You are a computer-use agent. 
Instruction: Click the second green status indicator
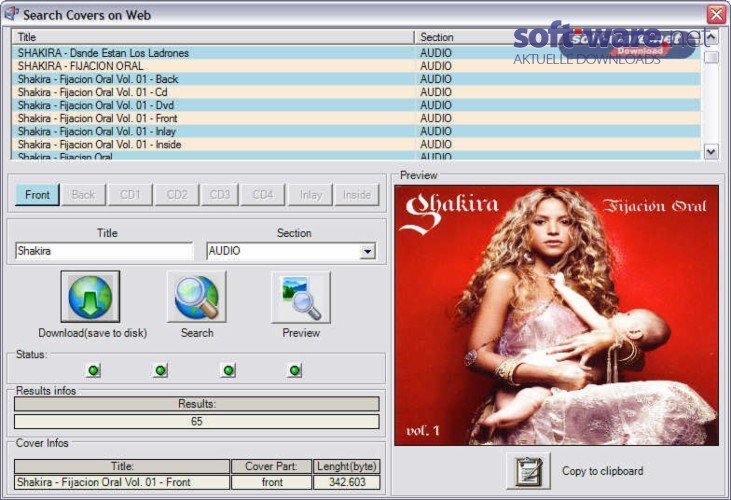coord(161,370)
